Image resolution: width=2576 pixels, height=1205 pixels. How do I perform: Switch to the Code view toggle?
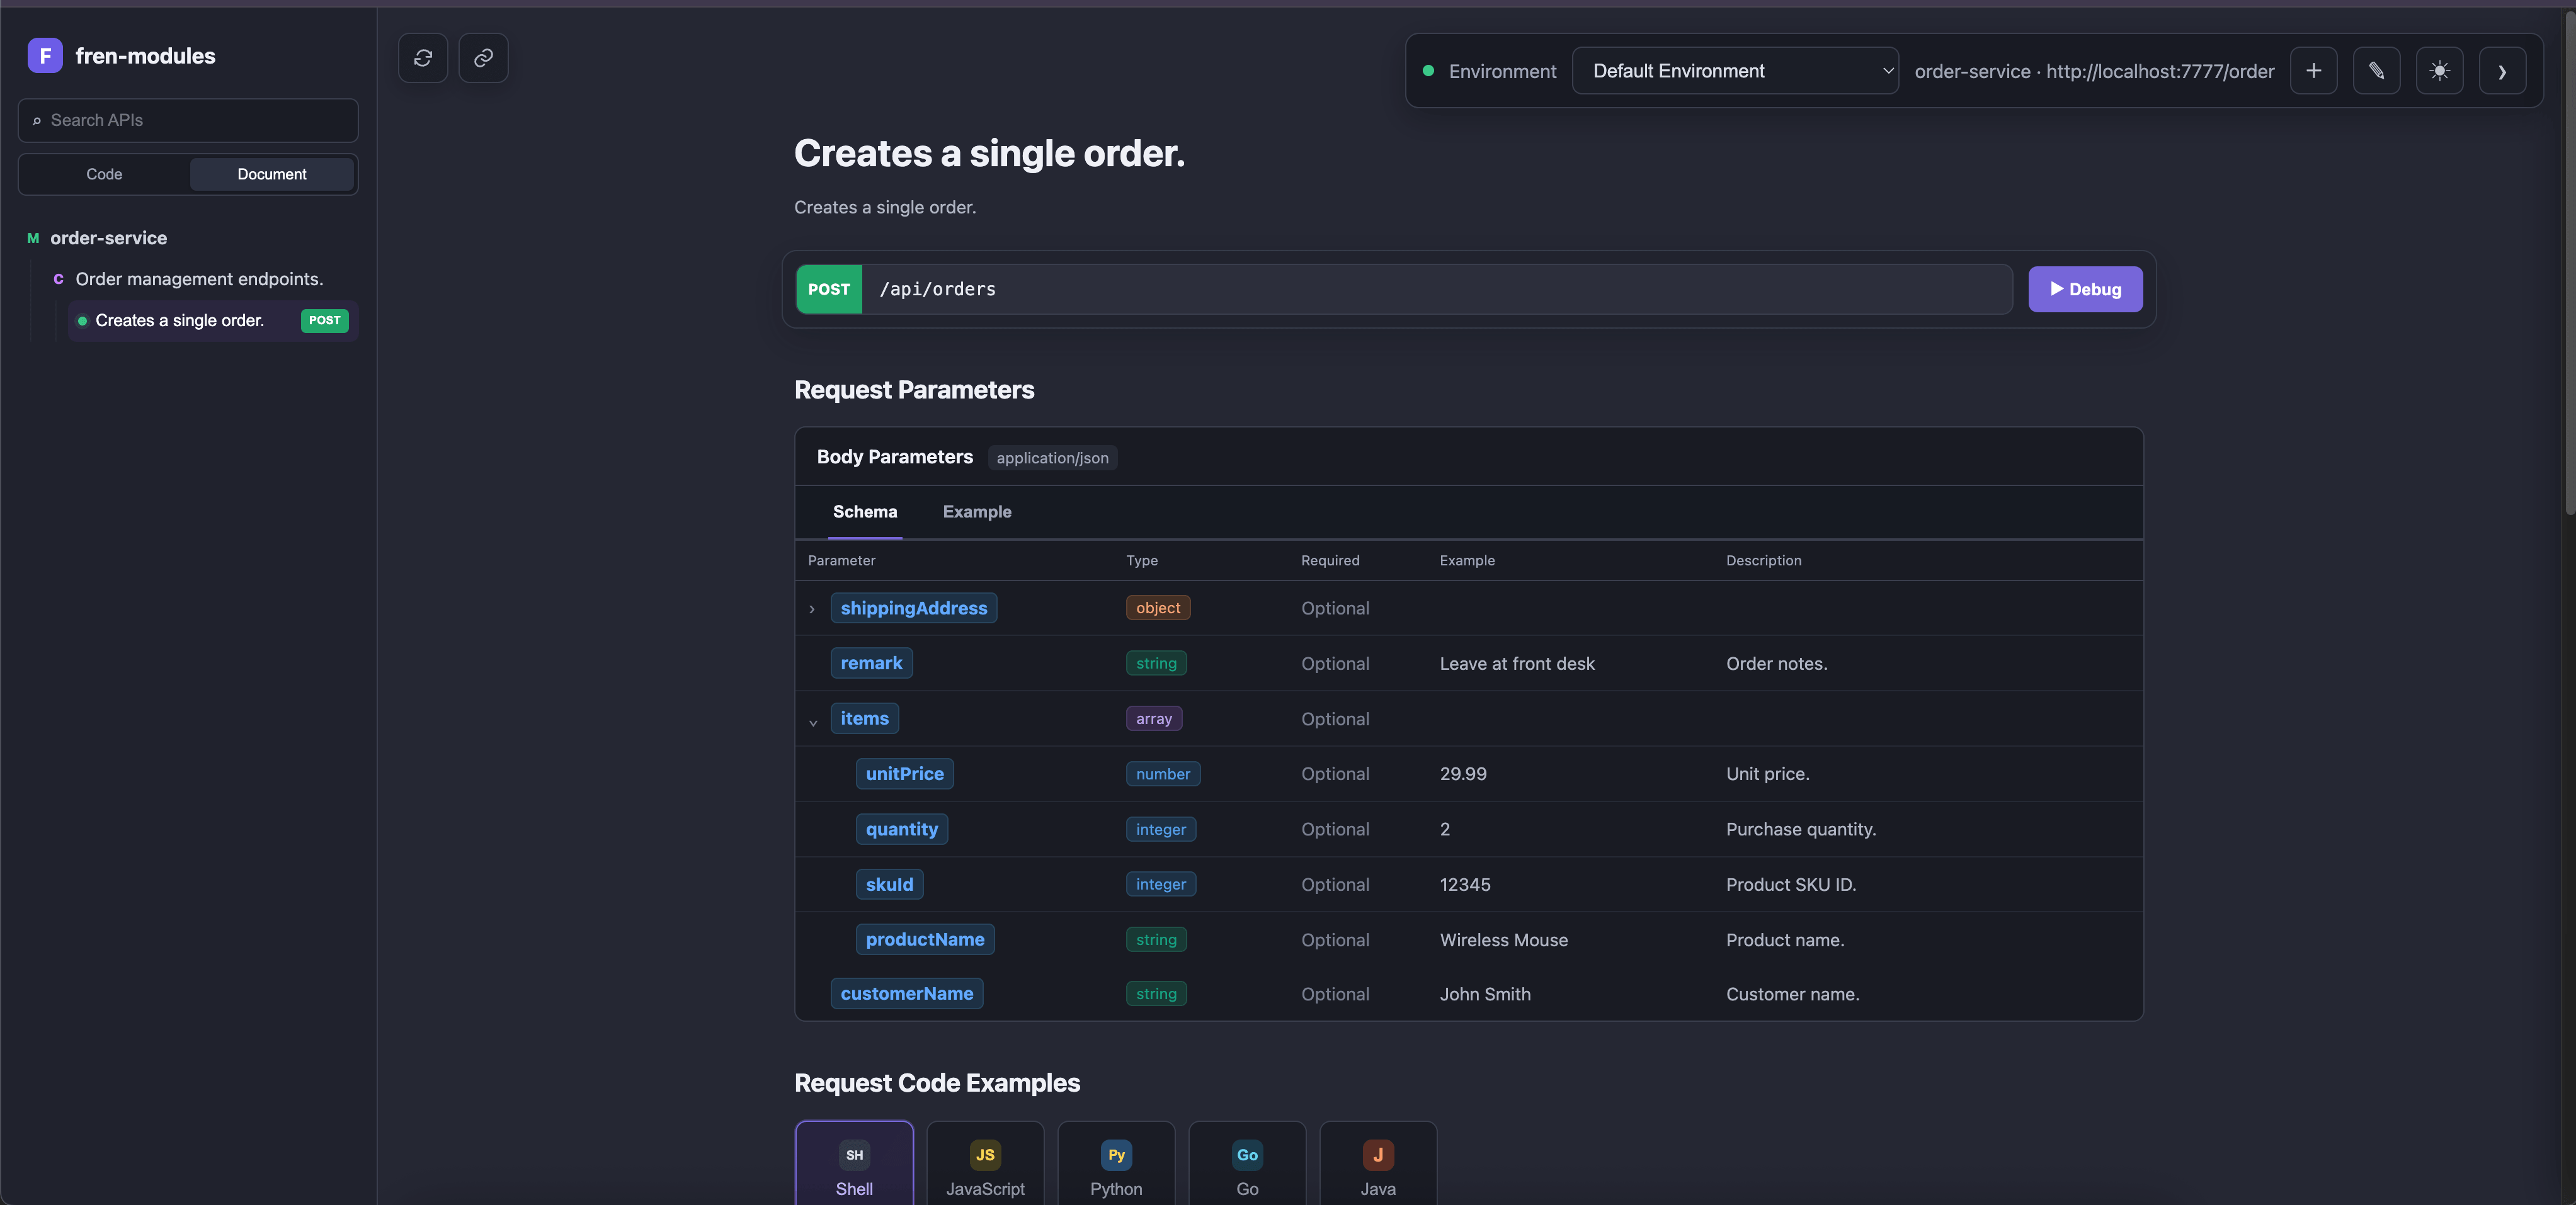pos(104,174)
